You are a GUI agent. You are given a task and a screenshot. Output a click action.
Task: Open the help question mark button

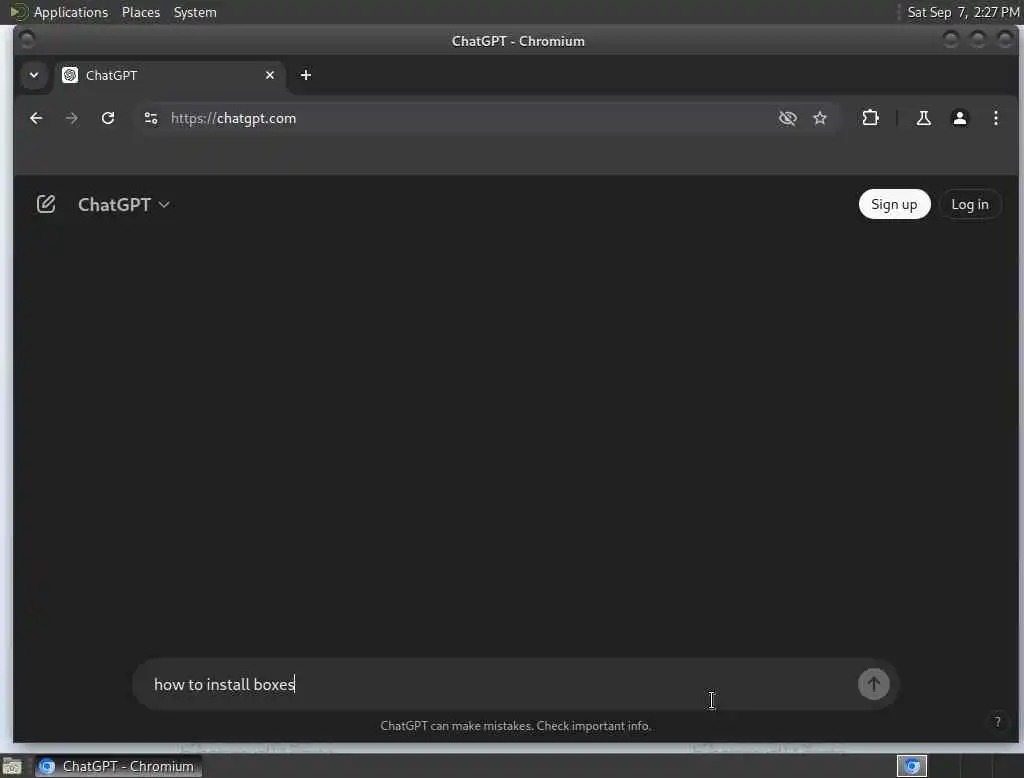click(x=997, y=721)
